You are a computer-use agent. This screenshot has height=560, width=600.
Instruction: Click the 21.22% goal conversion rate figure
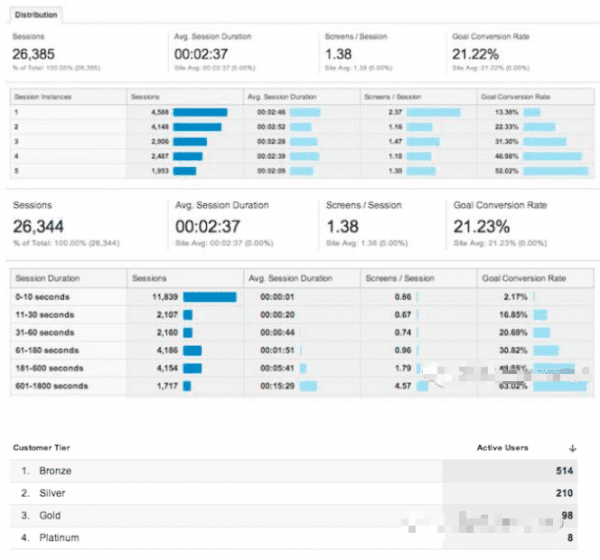click(x=475, y=54)
